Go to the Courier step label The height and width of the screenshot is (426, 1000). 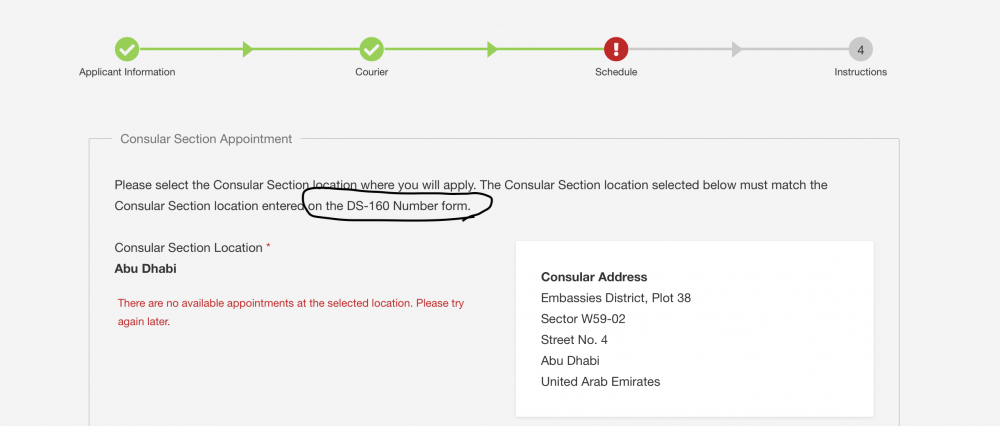tap(371, 72)
